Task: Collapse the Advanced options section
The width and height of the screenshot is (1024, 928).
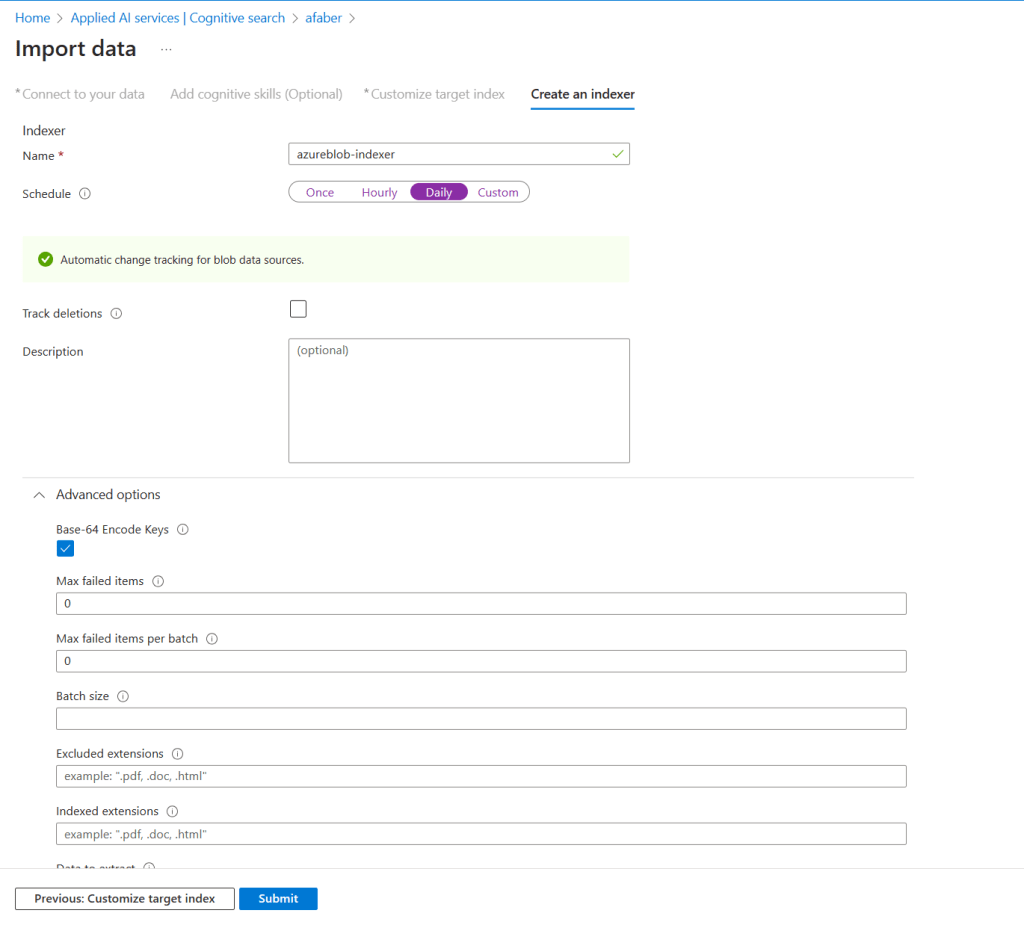Action: 40,495
